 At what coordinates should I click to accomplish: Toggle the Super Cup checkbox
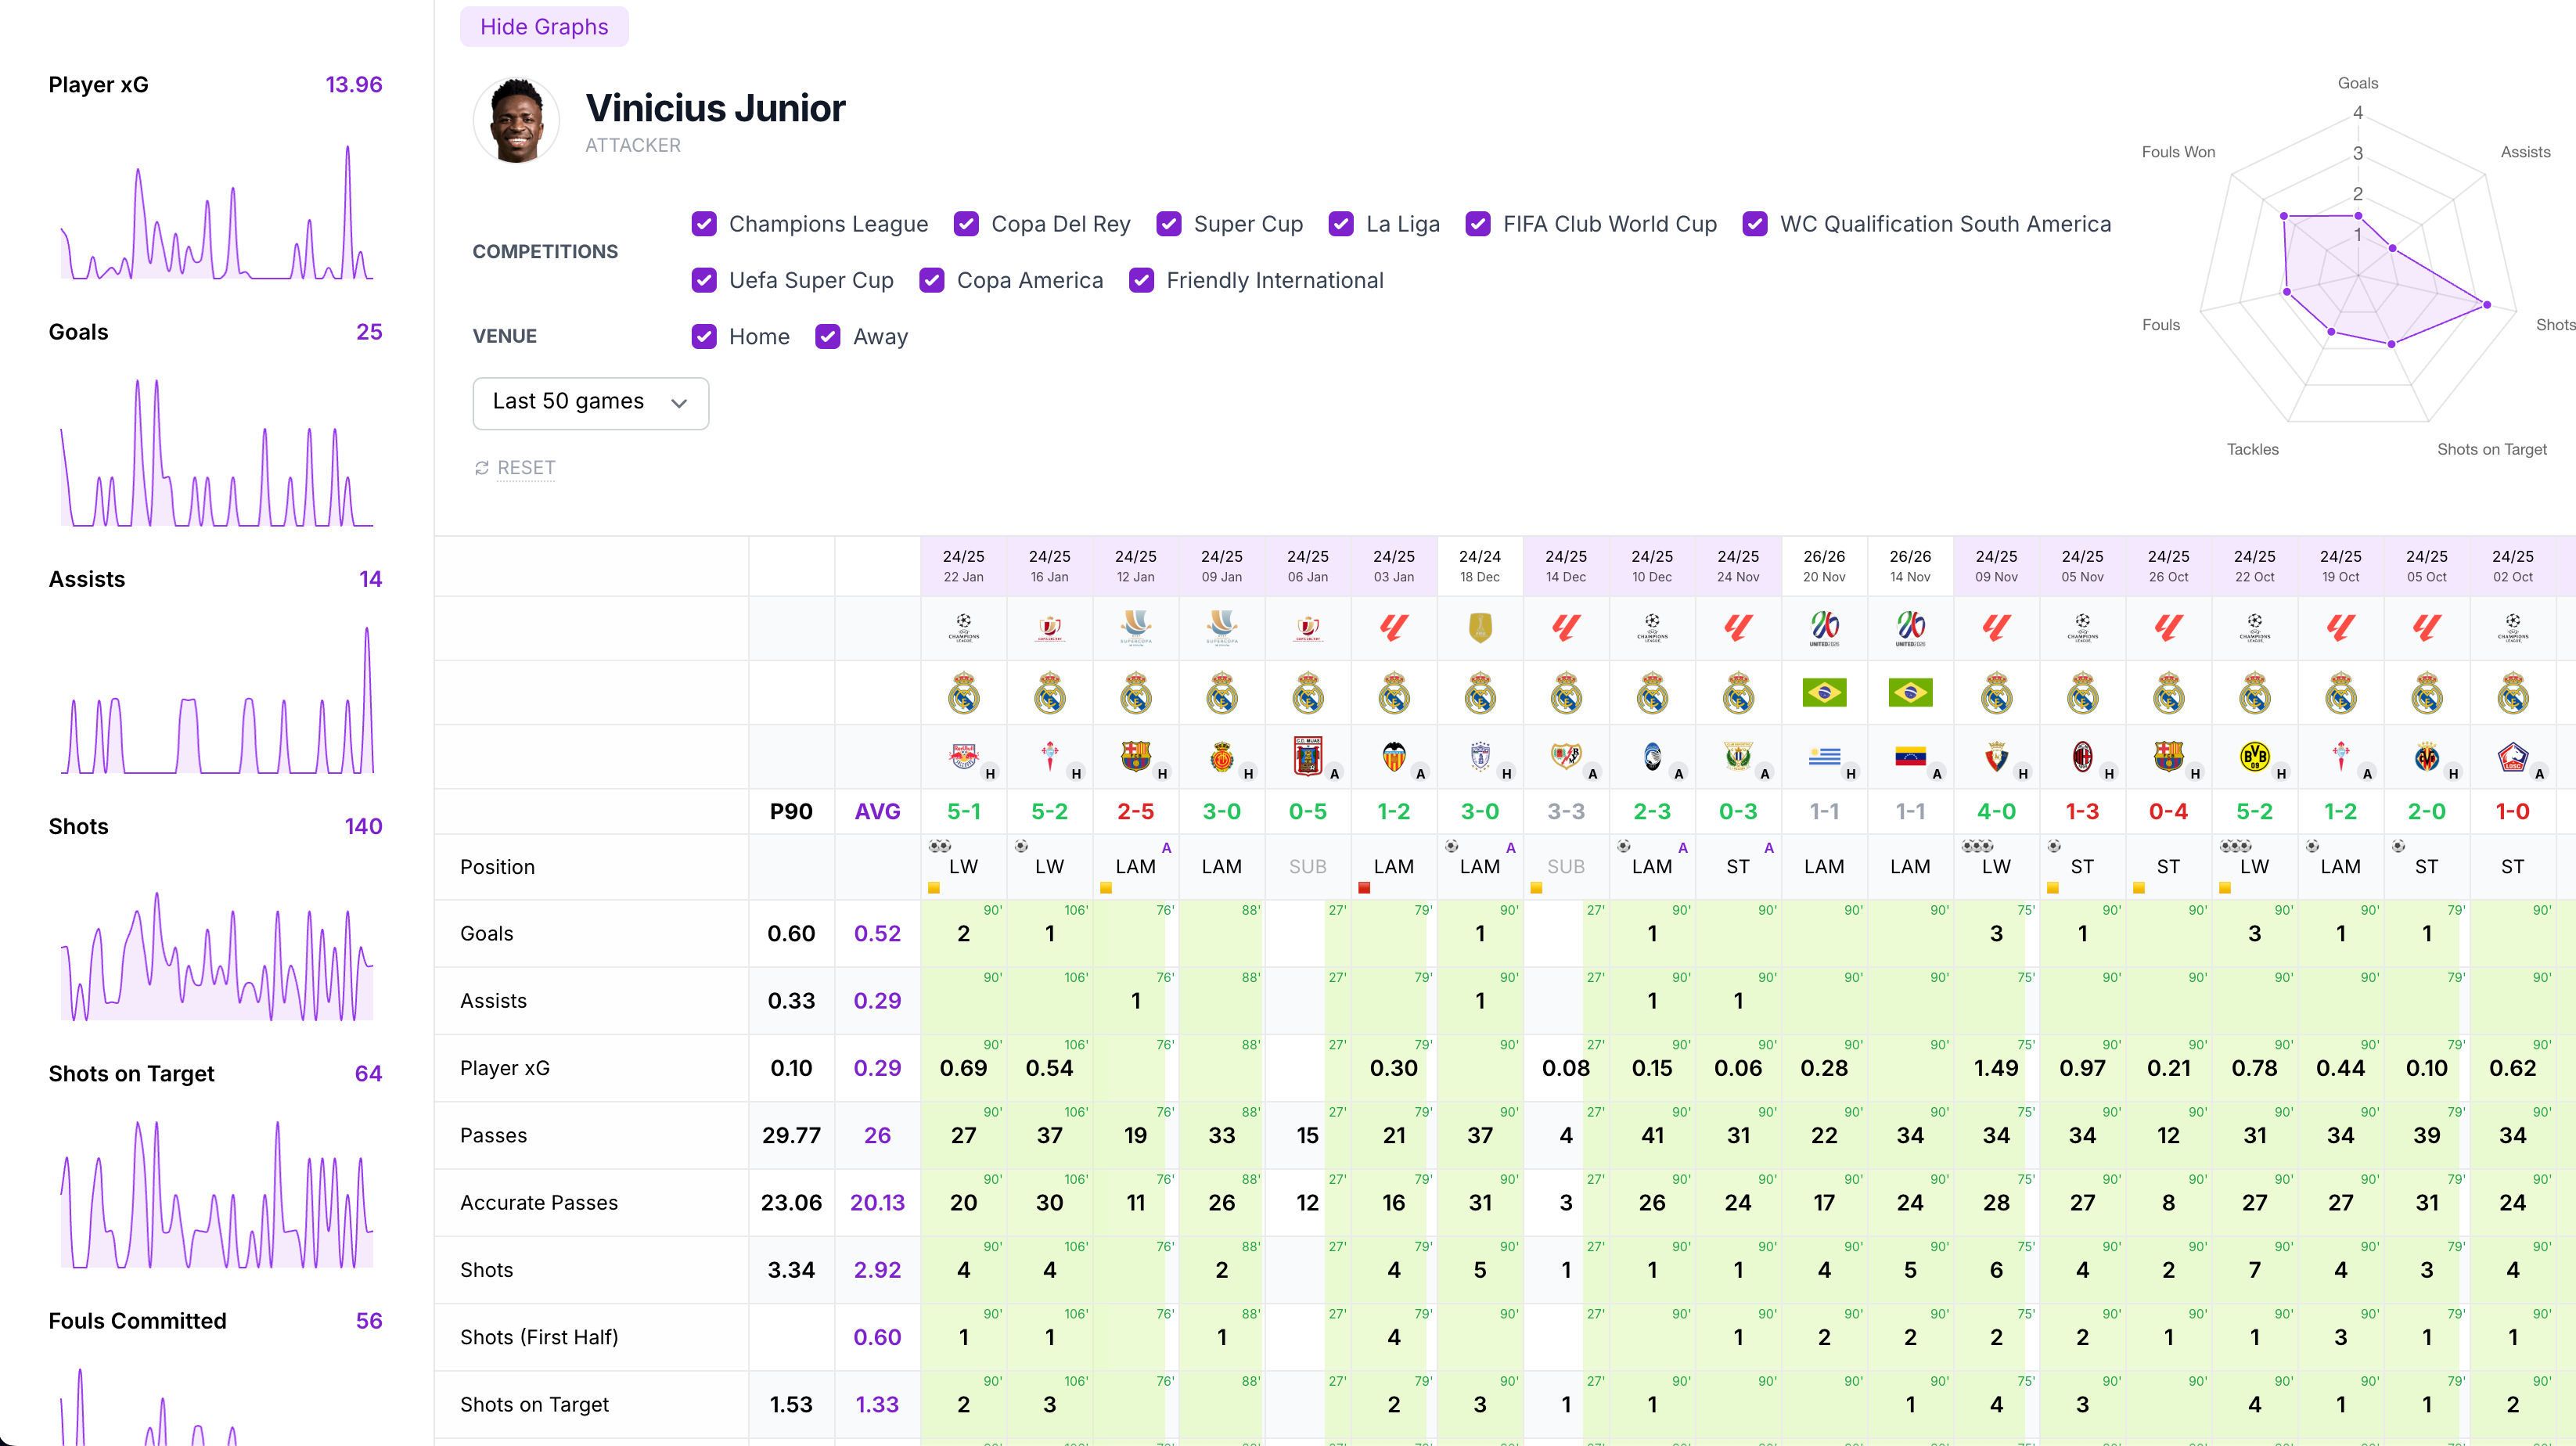1169,224
